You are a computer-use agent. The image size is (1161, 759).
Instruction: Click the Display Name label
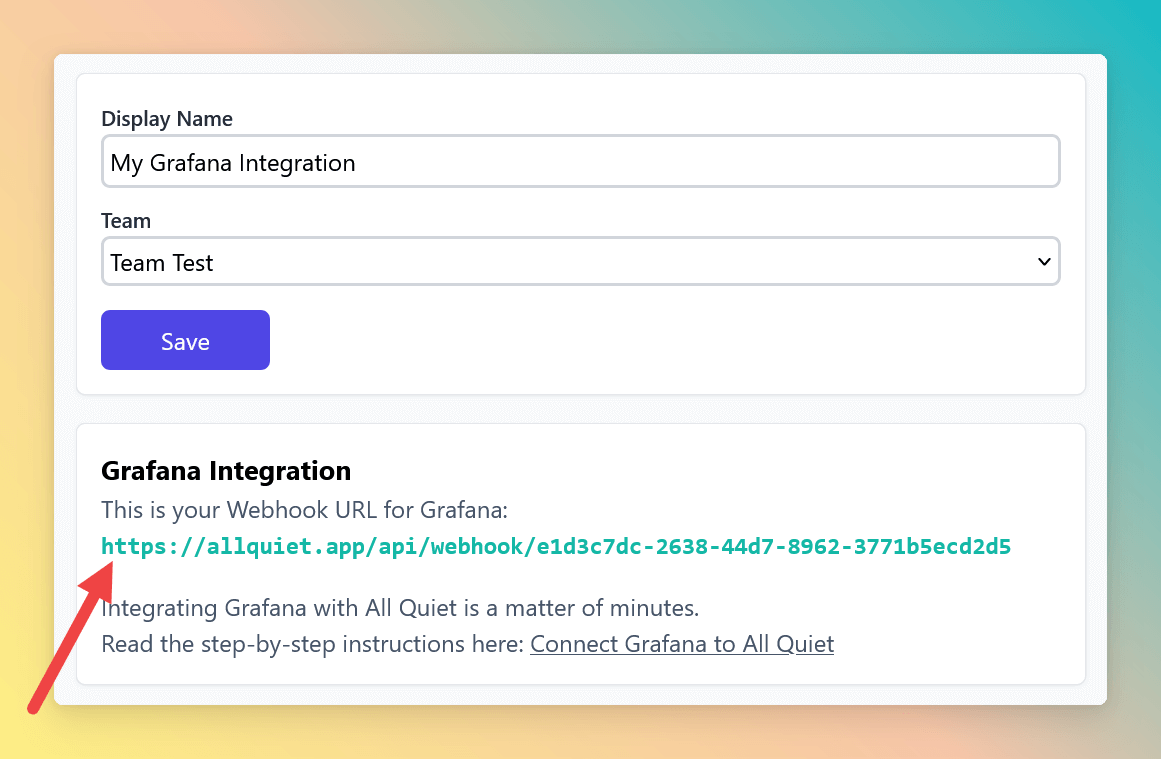pos(167,118)
